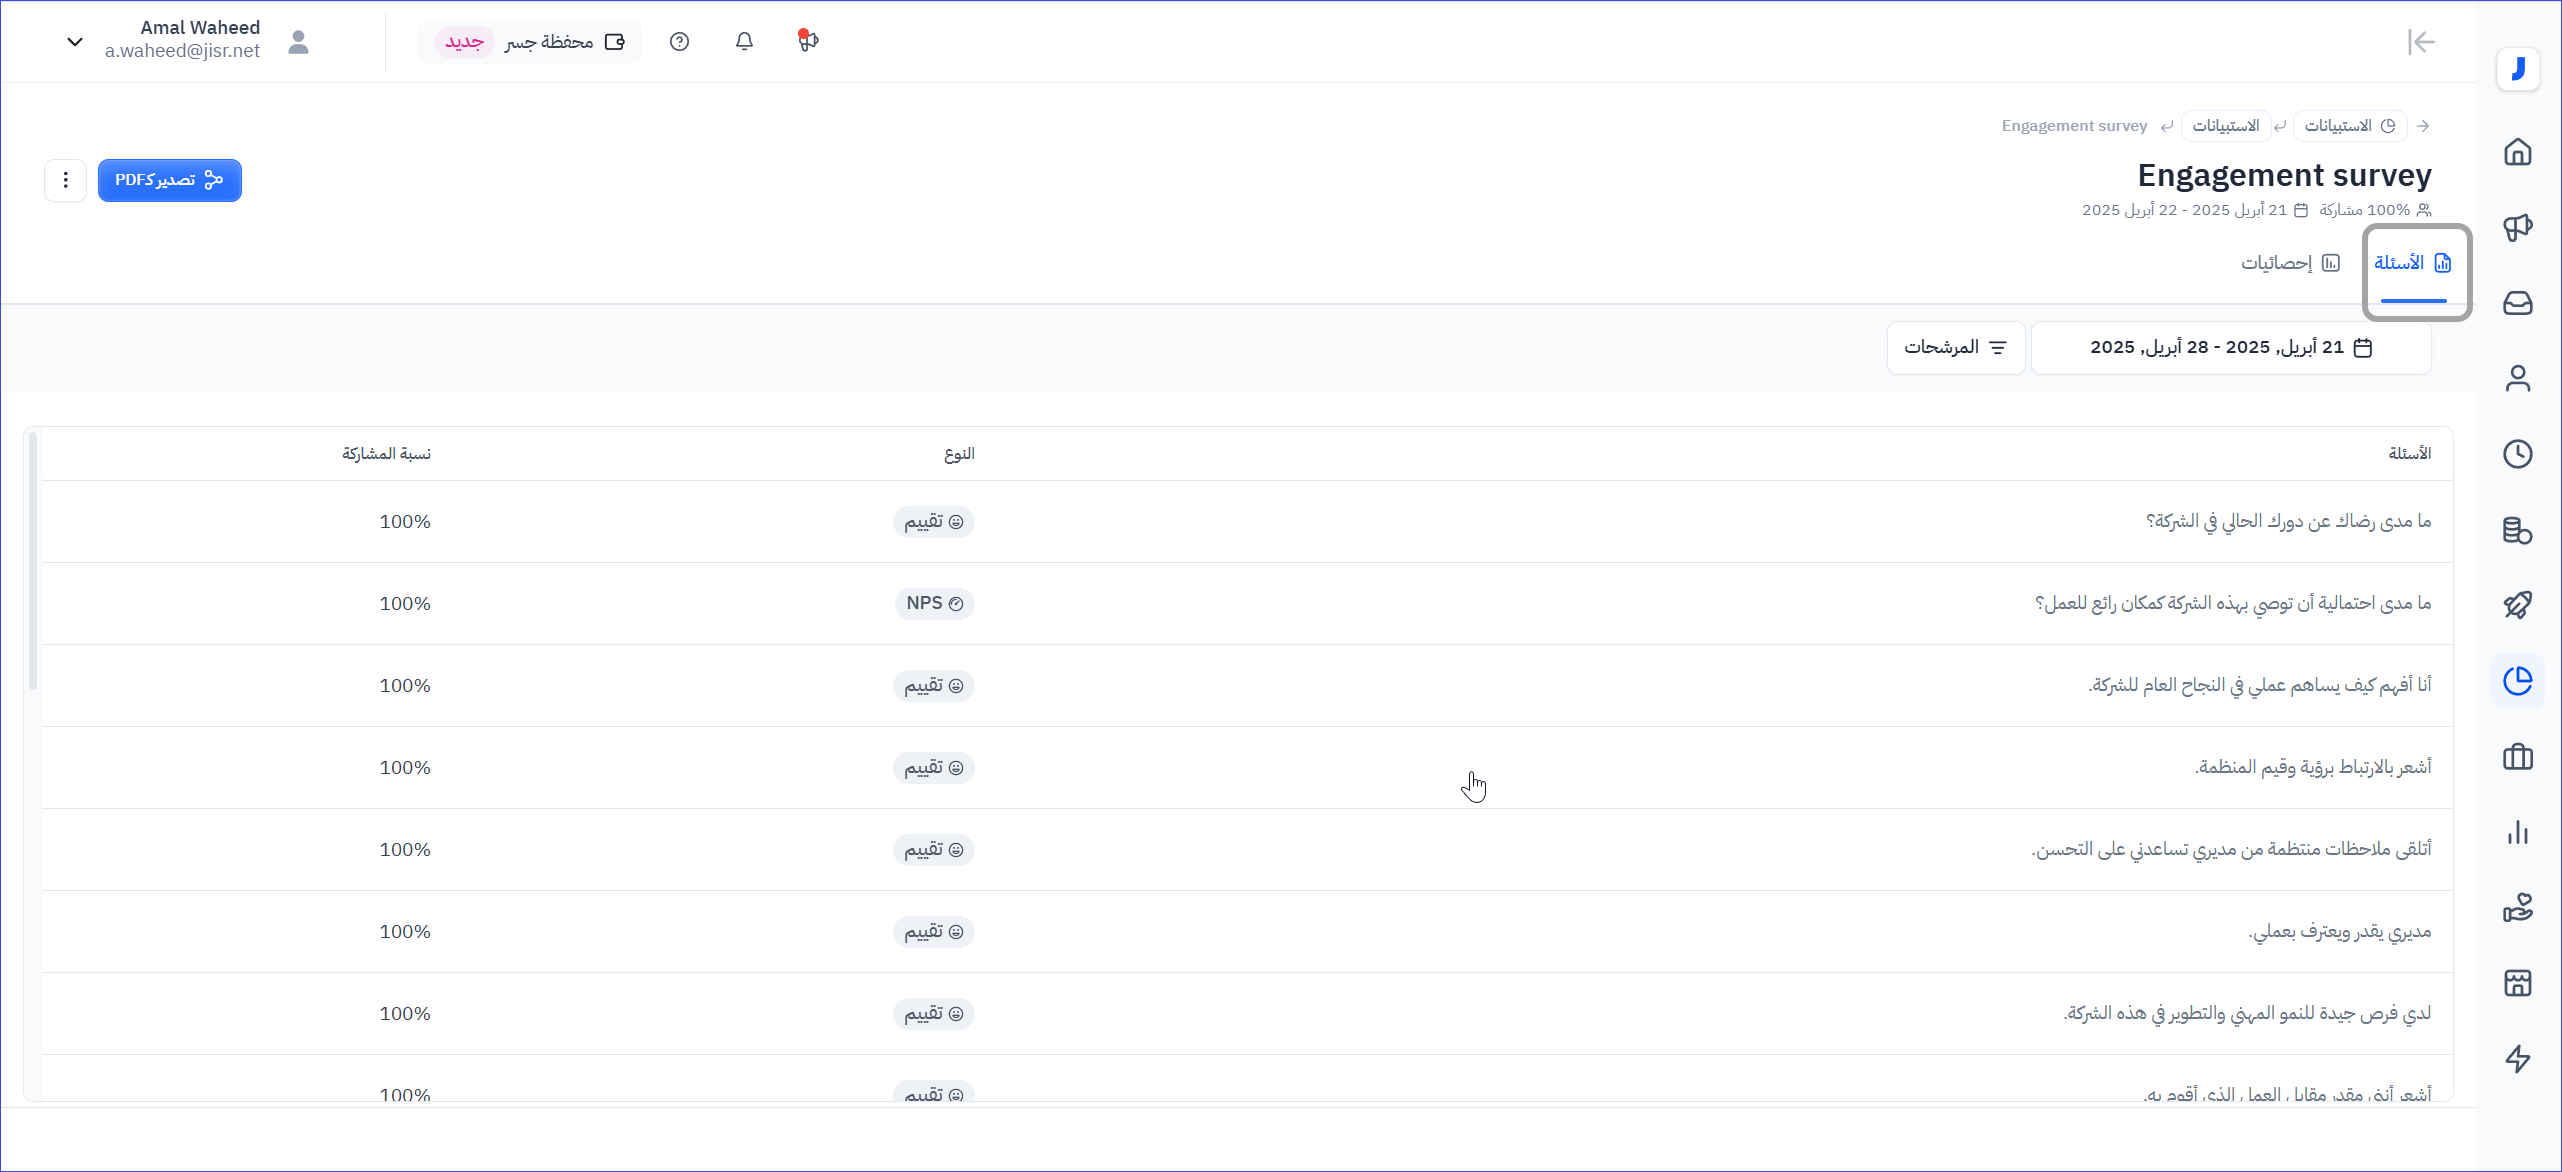Viewport: 2562px width, 1172px height.
Task: Collapse the sidebar with arrow icon
Action: [2421, 42]
